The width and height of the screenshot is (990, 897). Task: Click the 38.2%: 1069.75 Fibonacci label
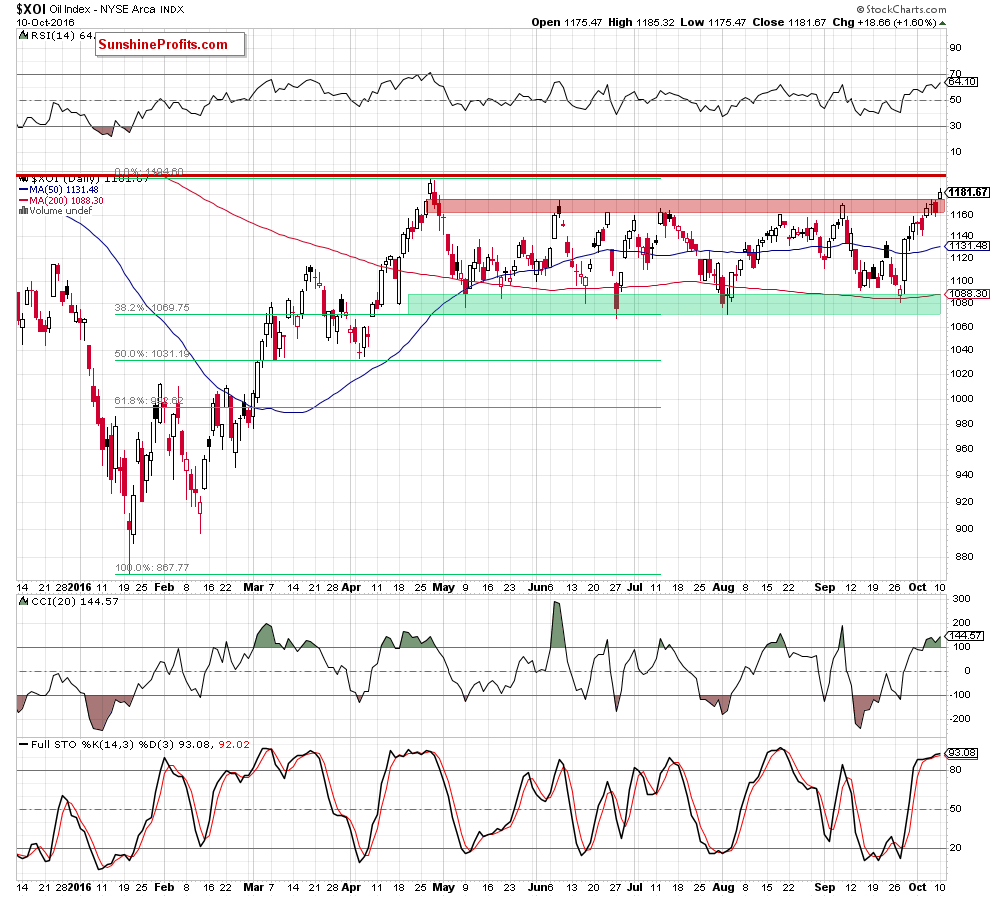[x=152, y=307]
